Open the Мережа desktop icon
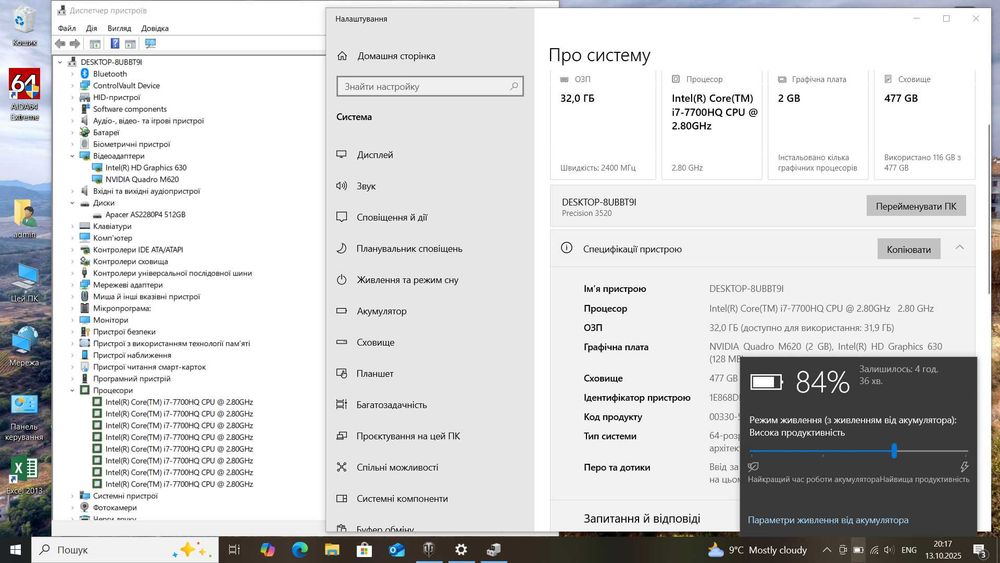 [x=24, y=346]
